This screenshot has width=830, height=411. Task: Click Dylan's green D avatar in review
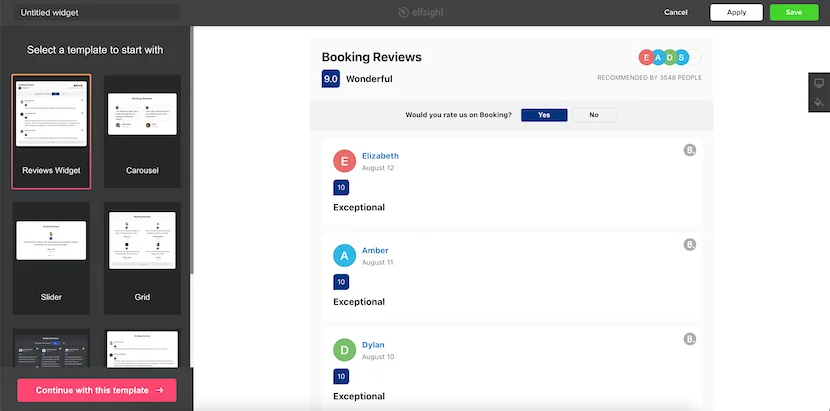pyautogui.click(x=345, y=350)
